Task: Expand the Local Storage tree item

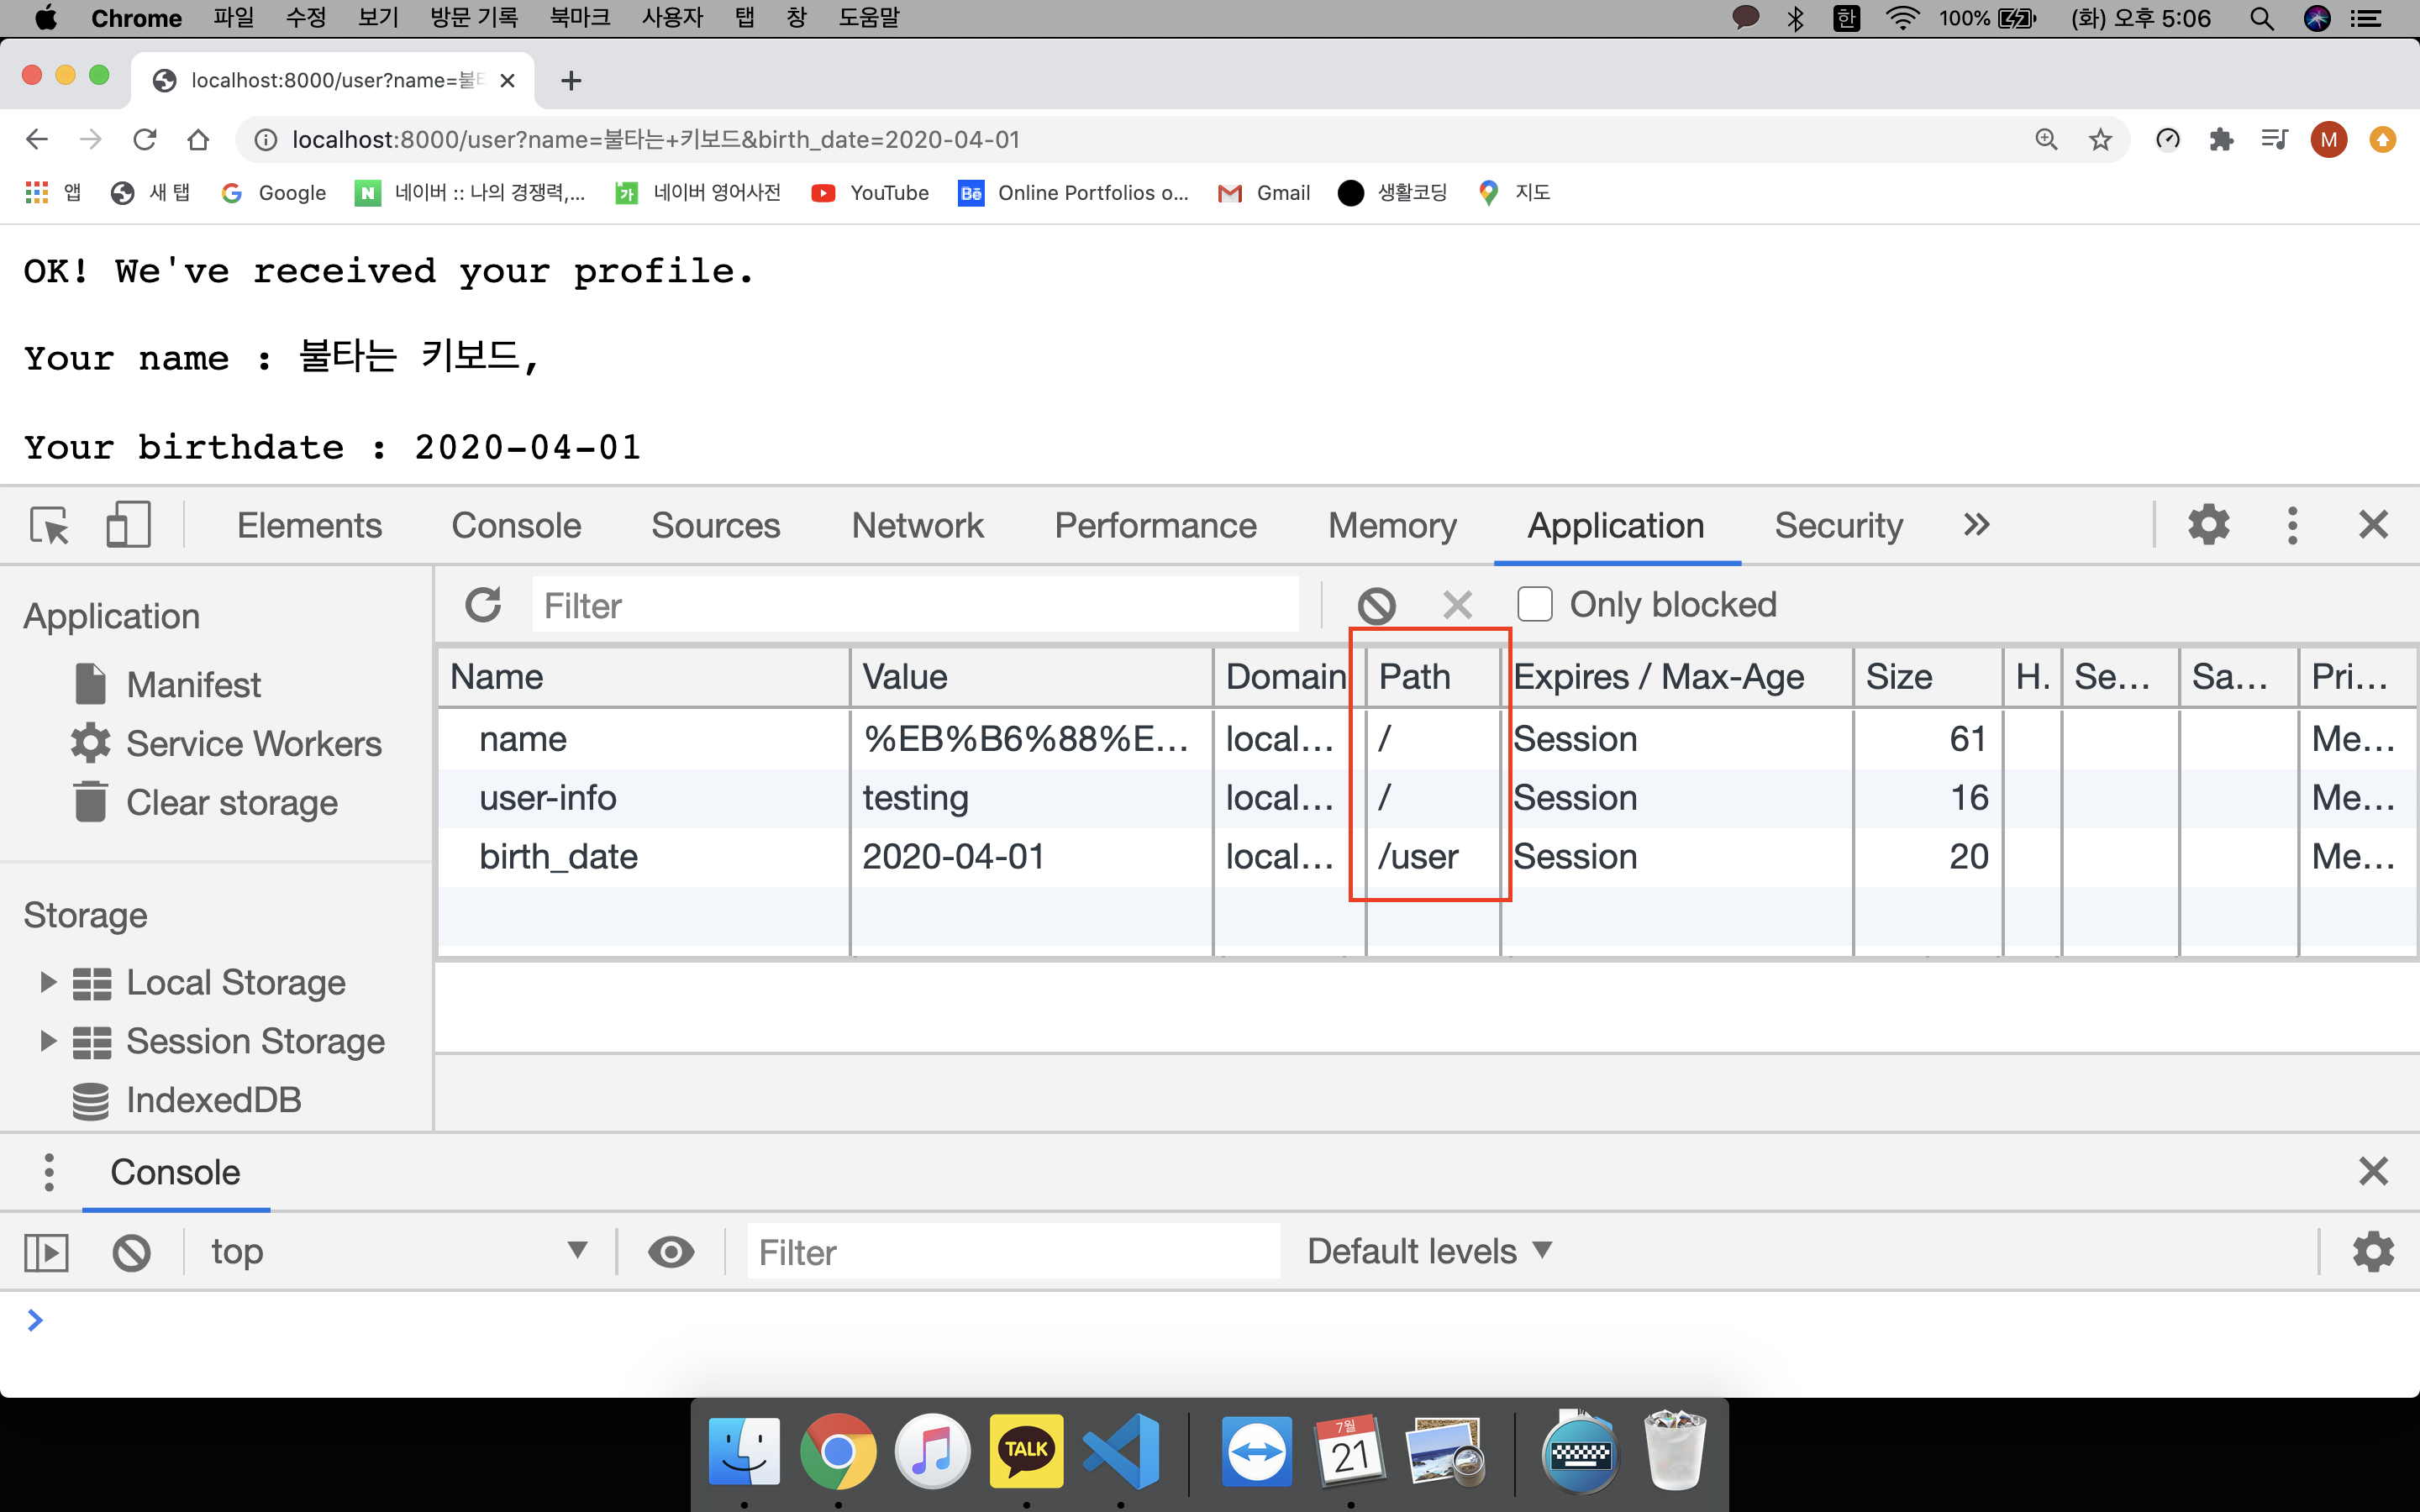Action: [x=48, y=982]
